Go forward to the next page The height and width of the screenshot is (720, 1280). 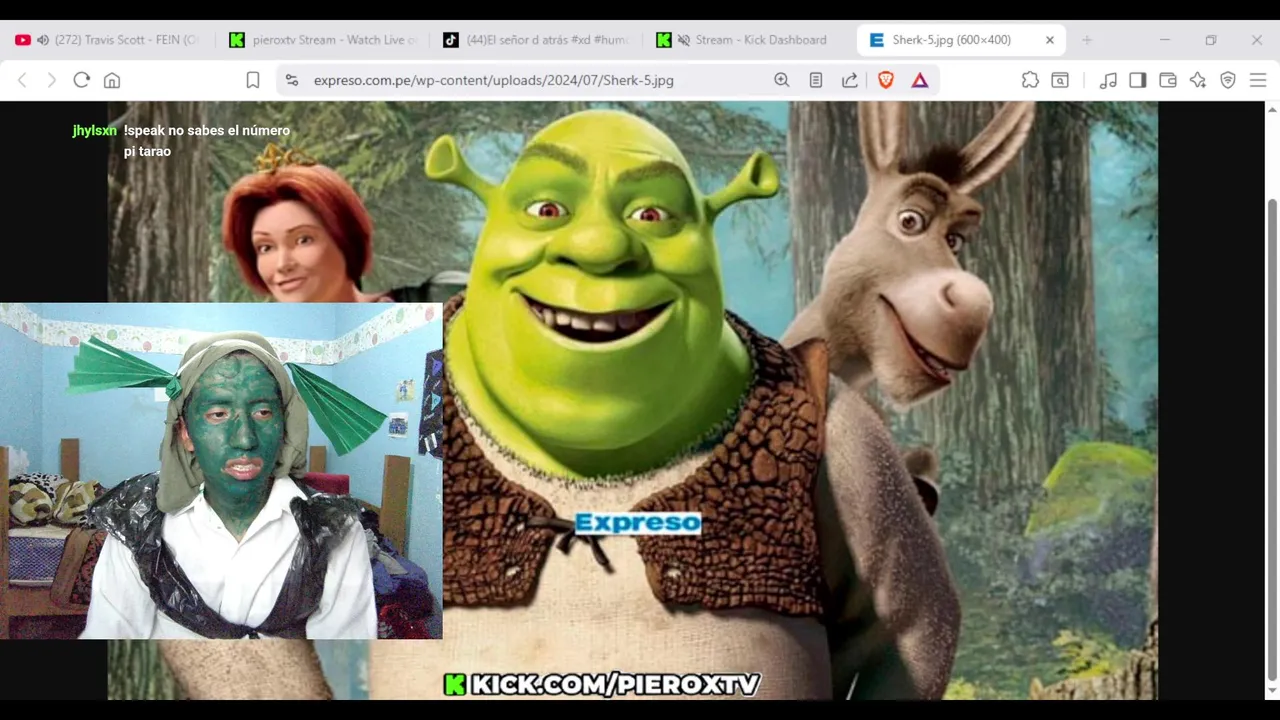coord(51,80)
